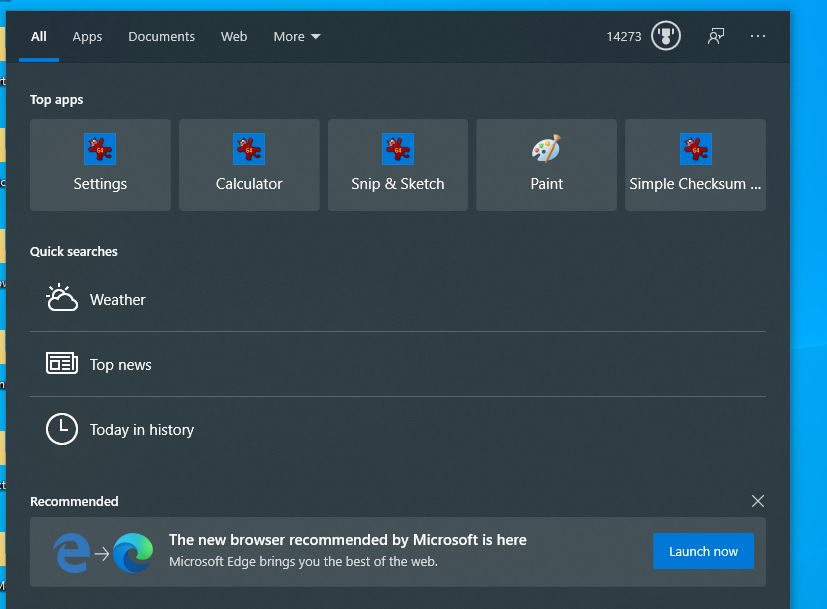Open Simple Checksum app tile
The height and width of the screenshot is (609, 827).
[x=695, y=165]
